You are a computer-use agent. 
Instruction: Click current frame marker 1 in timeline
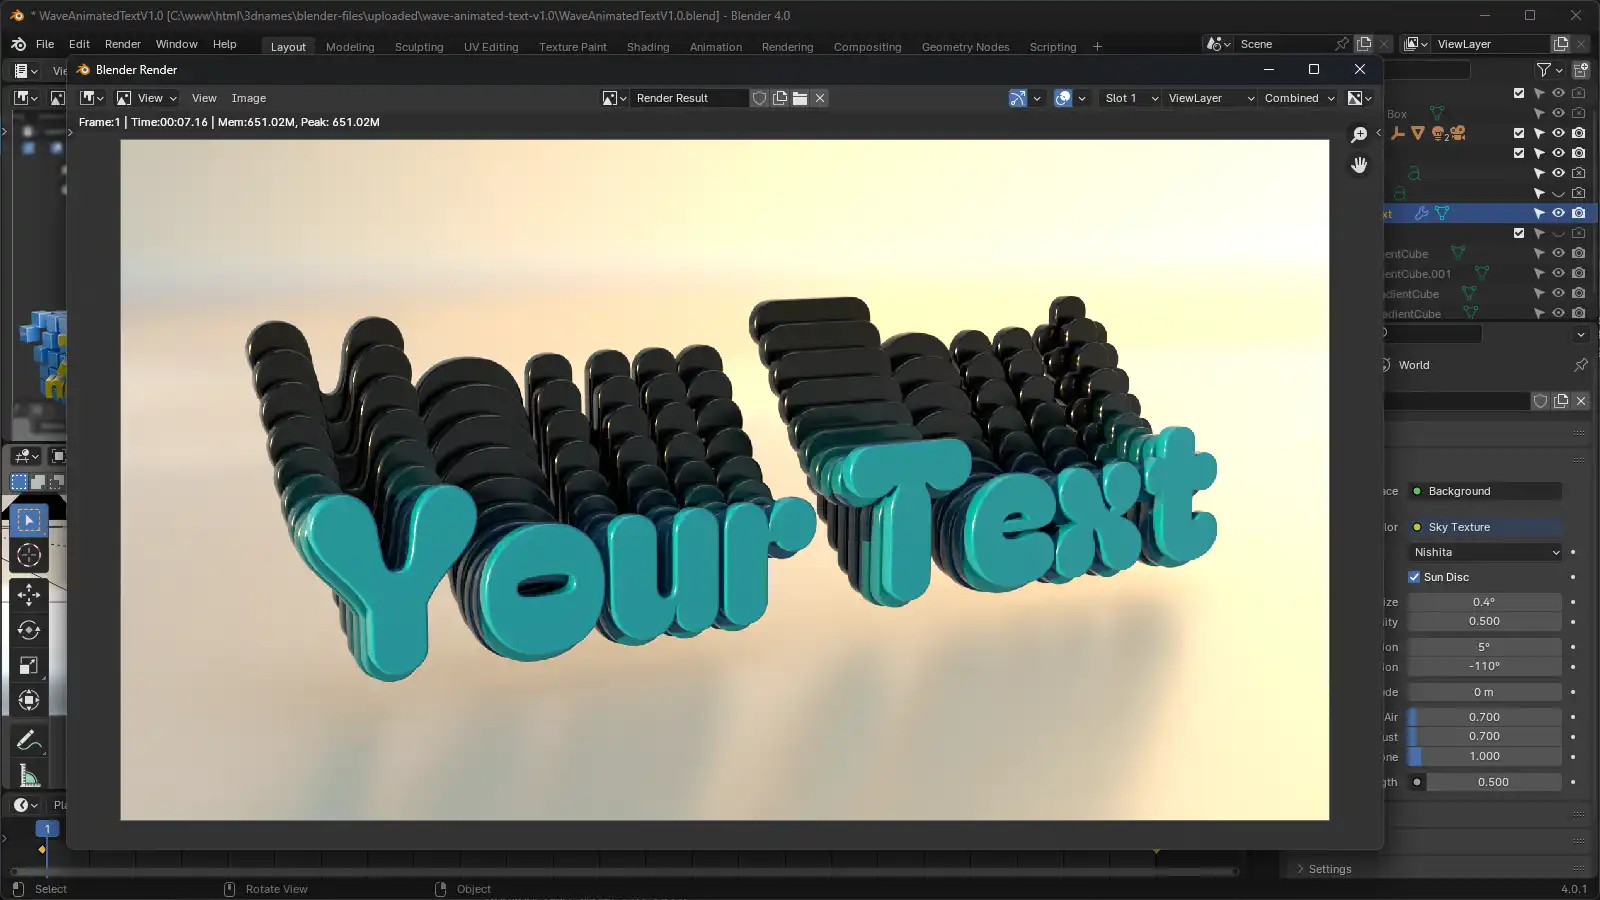tap(47, 829)
